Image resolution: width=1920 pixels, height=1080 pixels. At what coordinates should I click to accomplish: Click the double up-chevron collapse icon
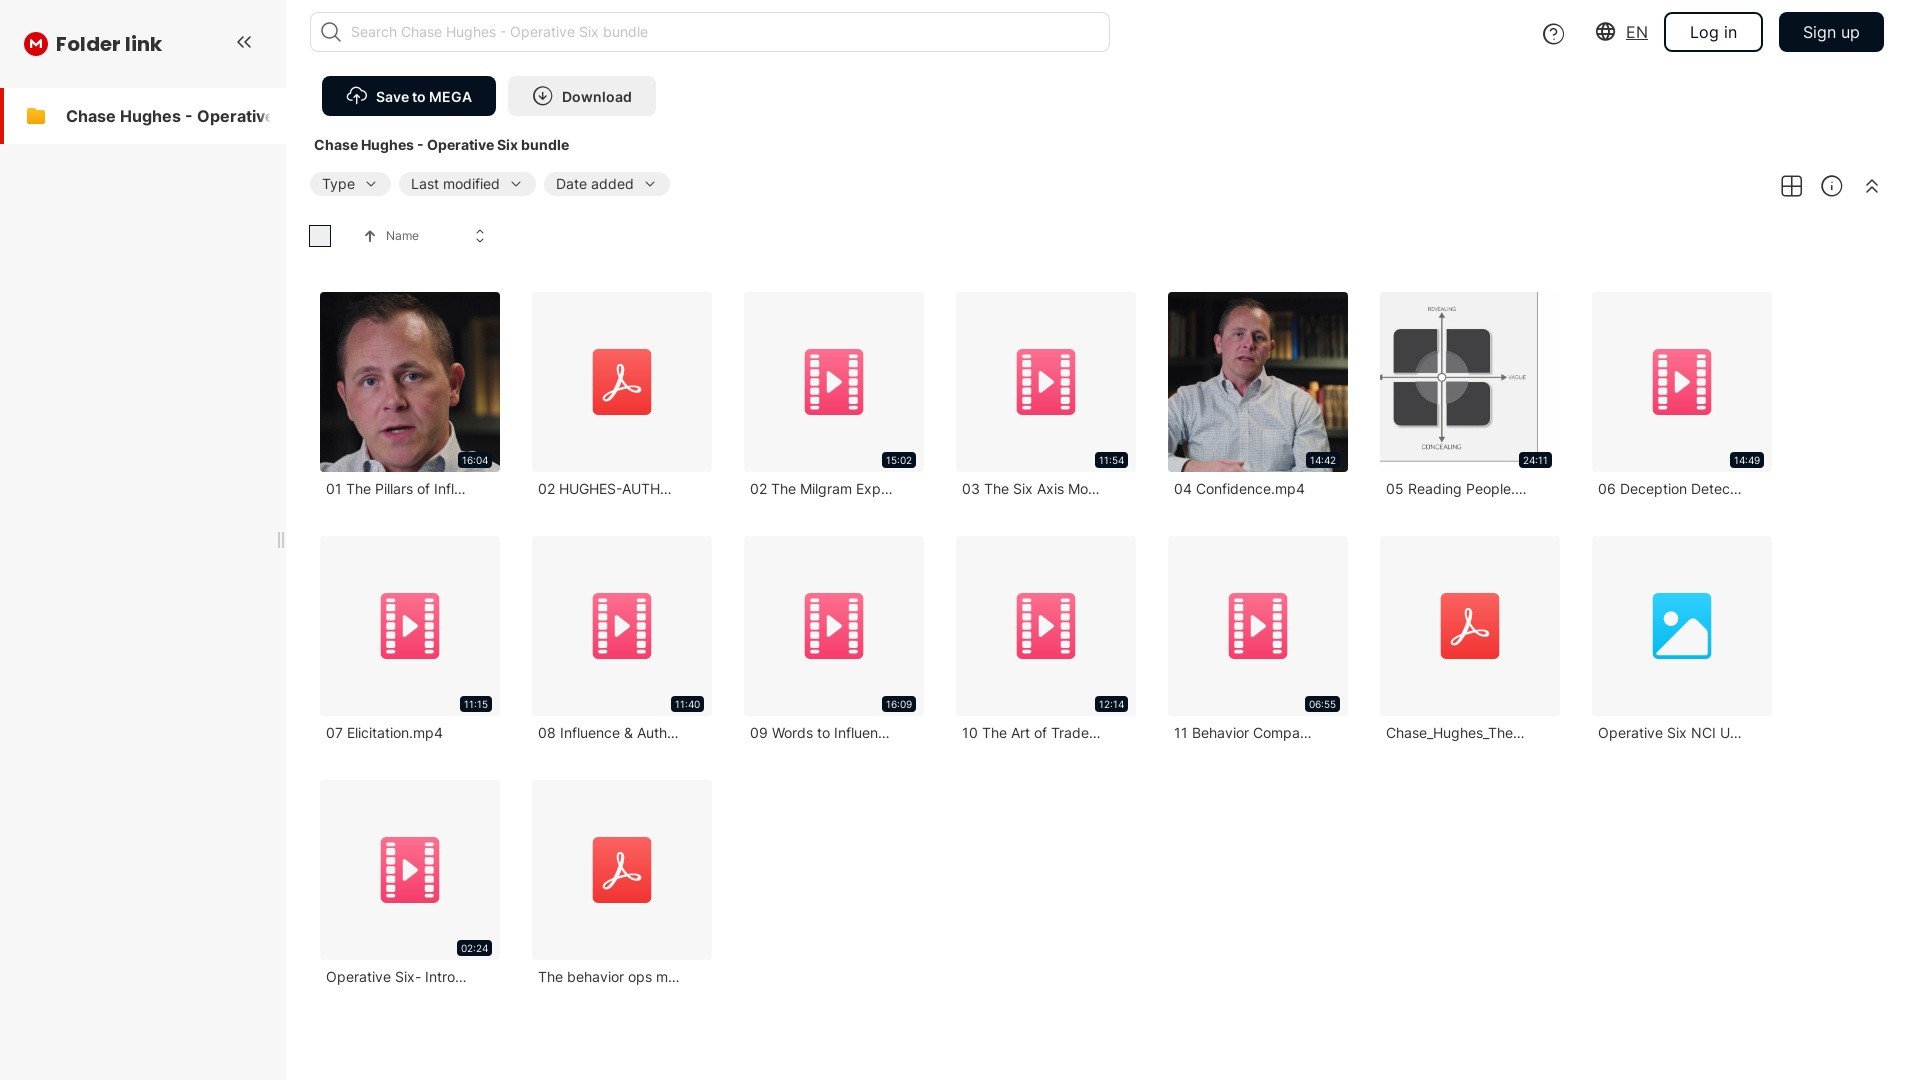pos(1871,186)
